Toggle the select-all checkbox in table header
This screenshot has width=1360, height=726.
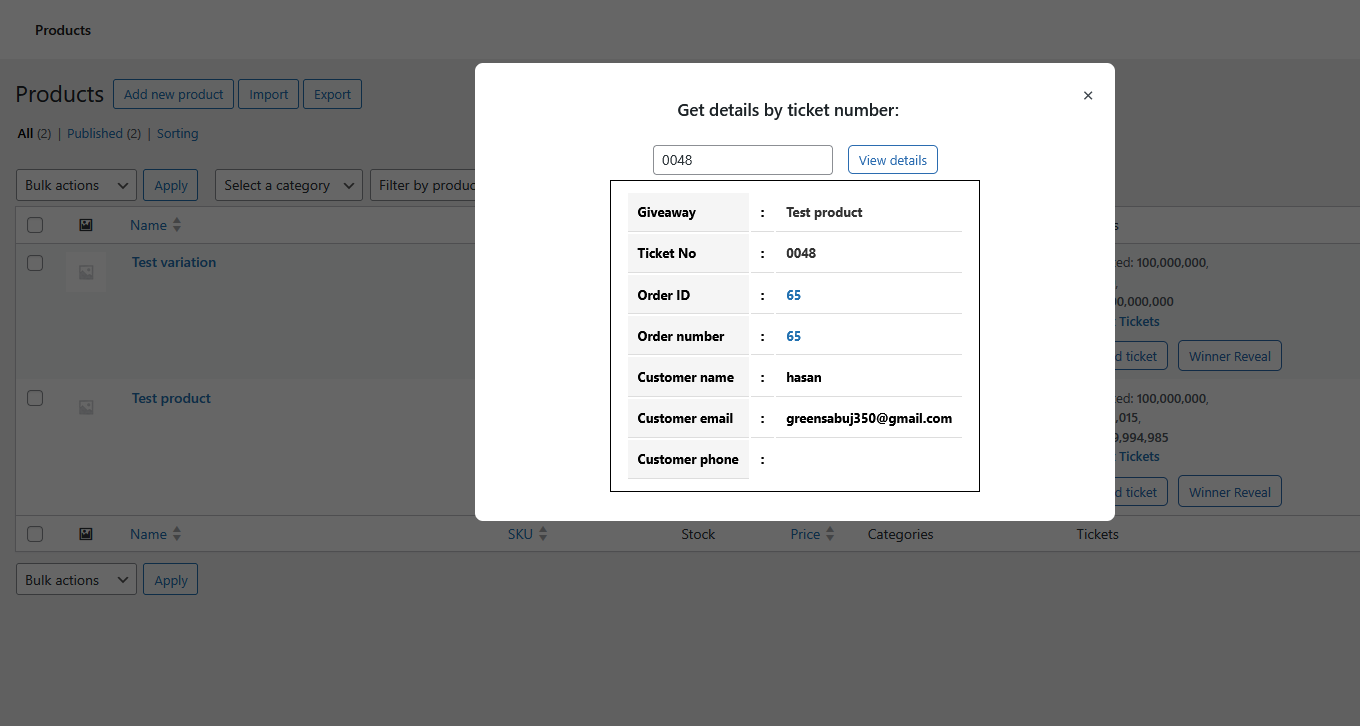35,225
